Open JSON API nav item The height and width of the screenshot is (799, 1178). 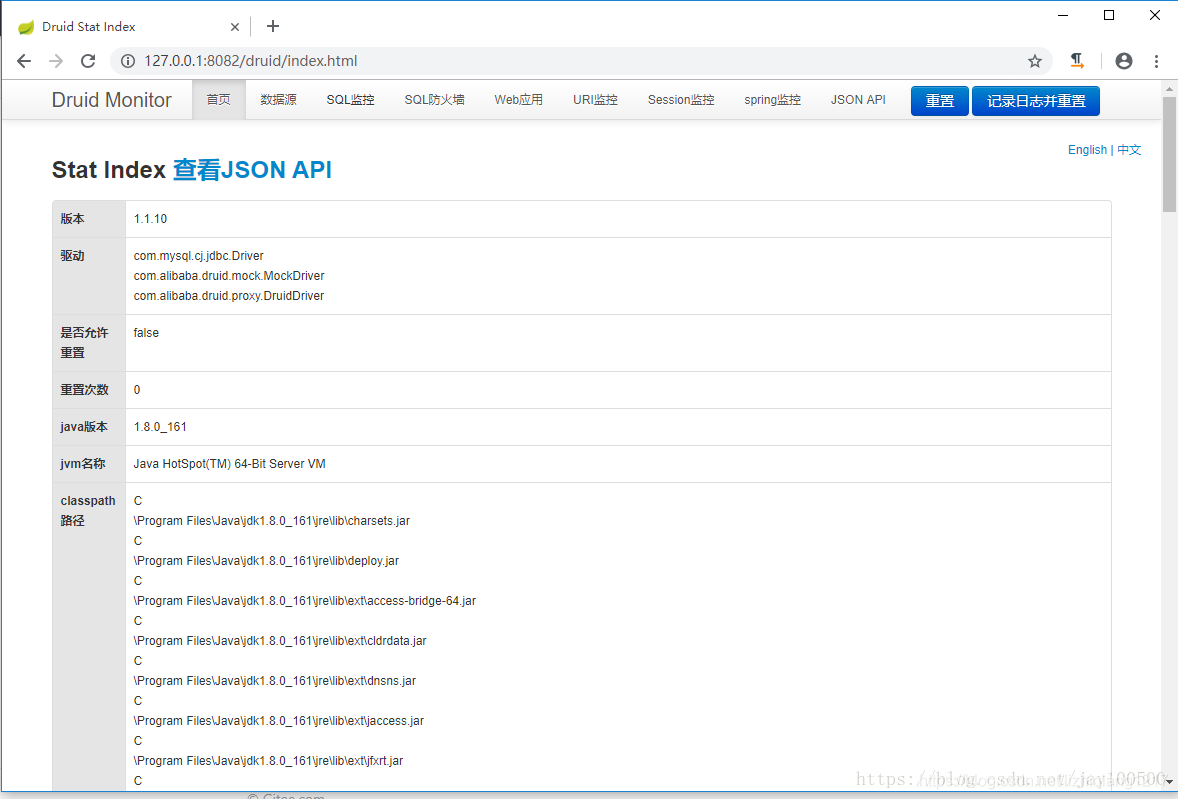(x=858, y=100)
